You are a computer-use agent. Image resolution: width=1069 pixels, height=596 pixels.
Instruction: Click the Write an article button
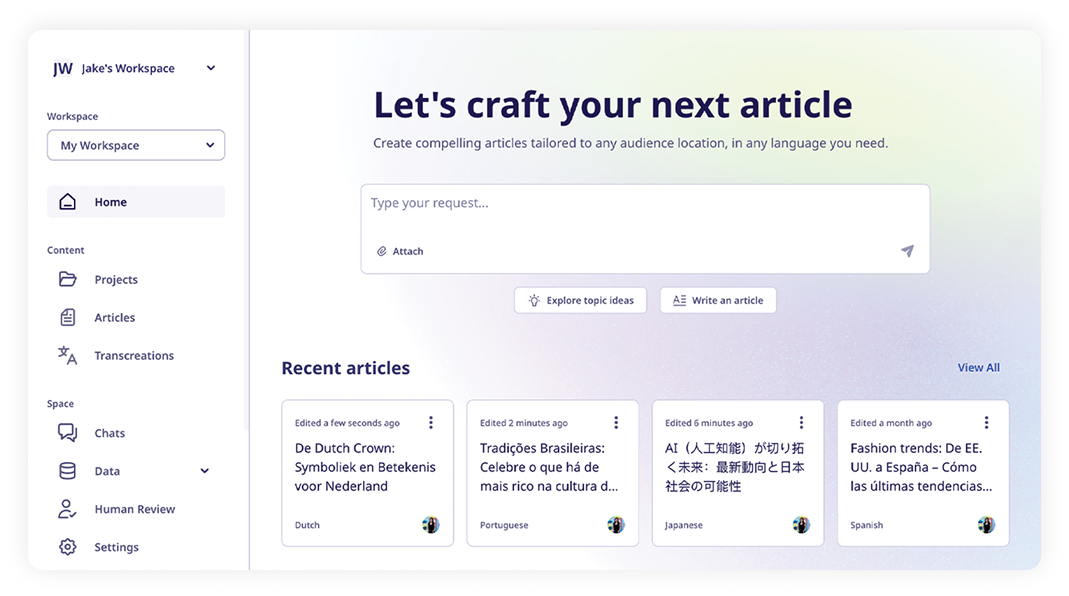[718, 300]
